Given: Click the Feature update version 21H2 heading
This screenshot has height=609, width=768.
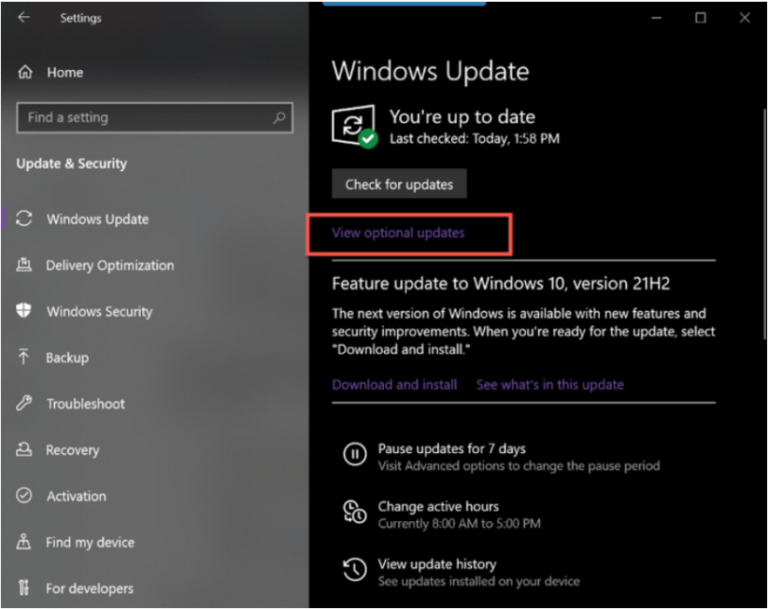Looking at the screenshot, I should (x=501, y=284).
